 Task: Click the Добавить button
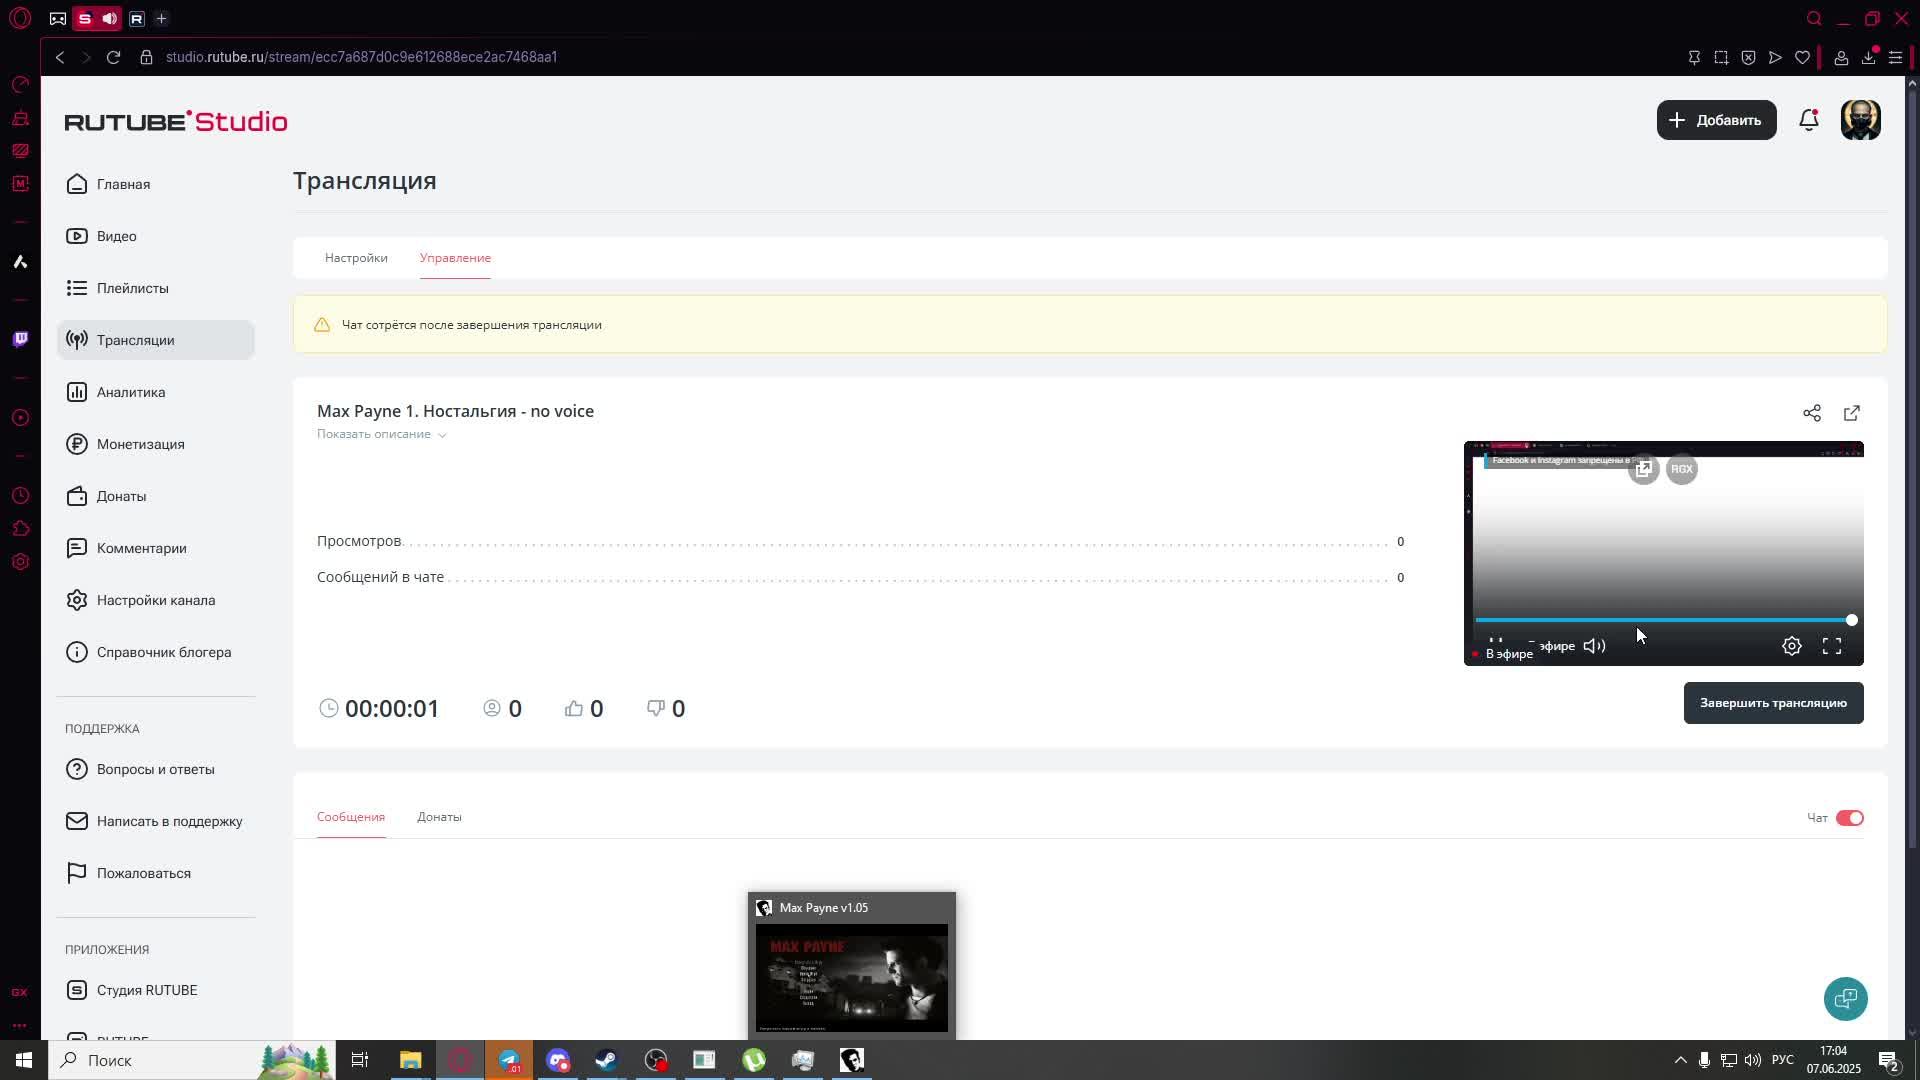coord(1716,120)
